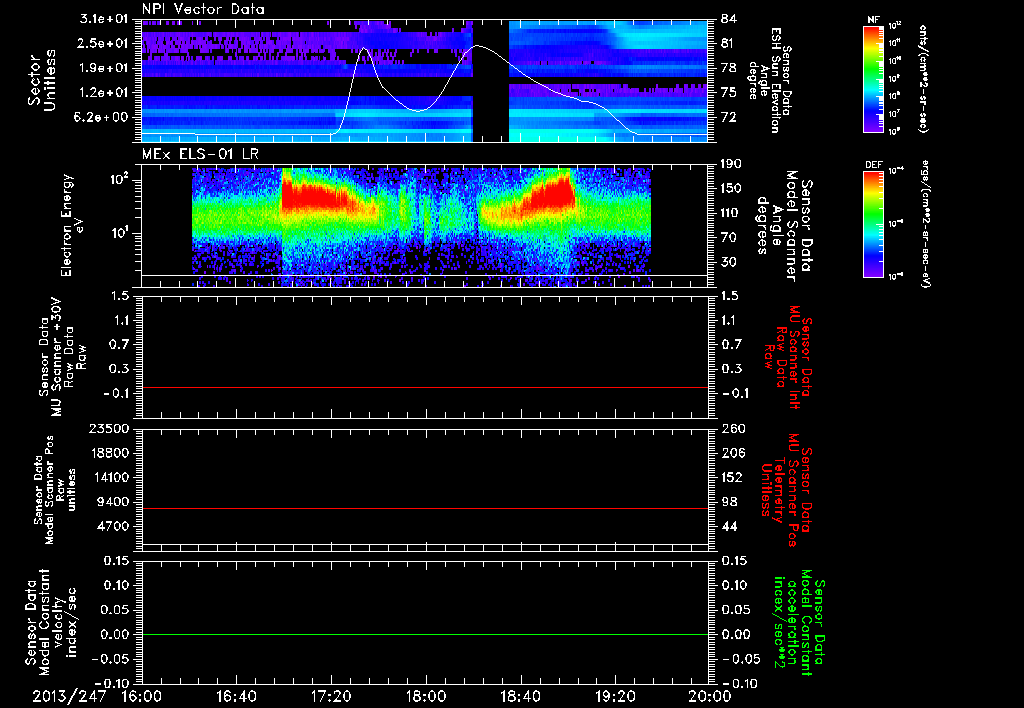The image size is (1024, 708).
Task: Click the "9400" scanner position tick value
Action: (x=114, y=502)
